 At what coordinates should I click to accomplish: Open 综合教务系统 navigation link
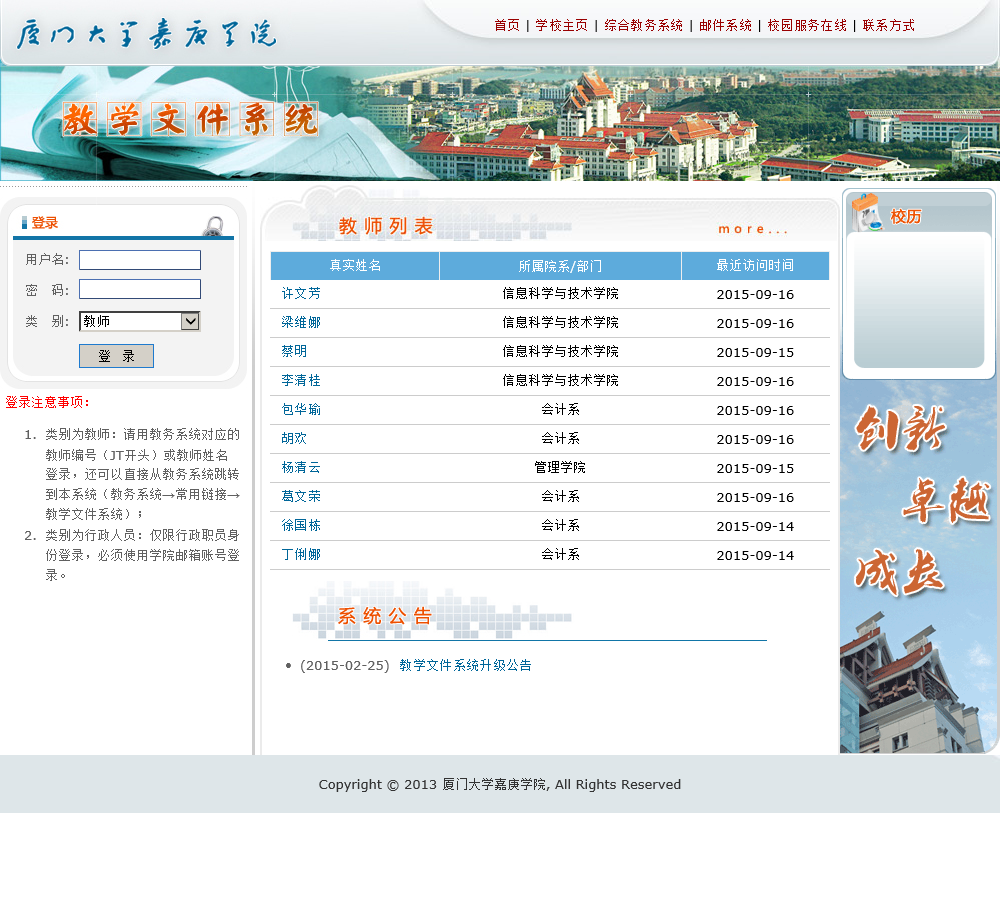click(x=643, y=26)
